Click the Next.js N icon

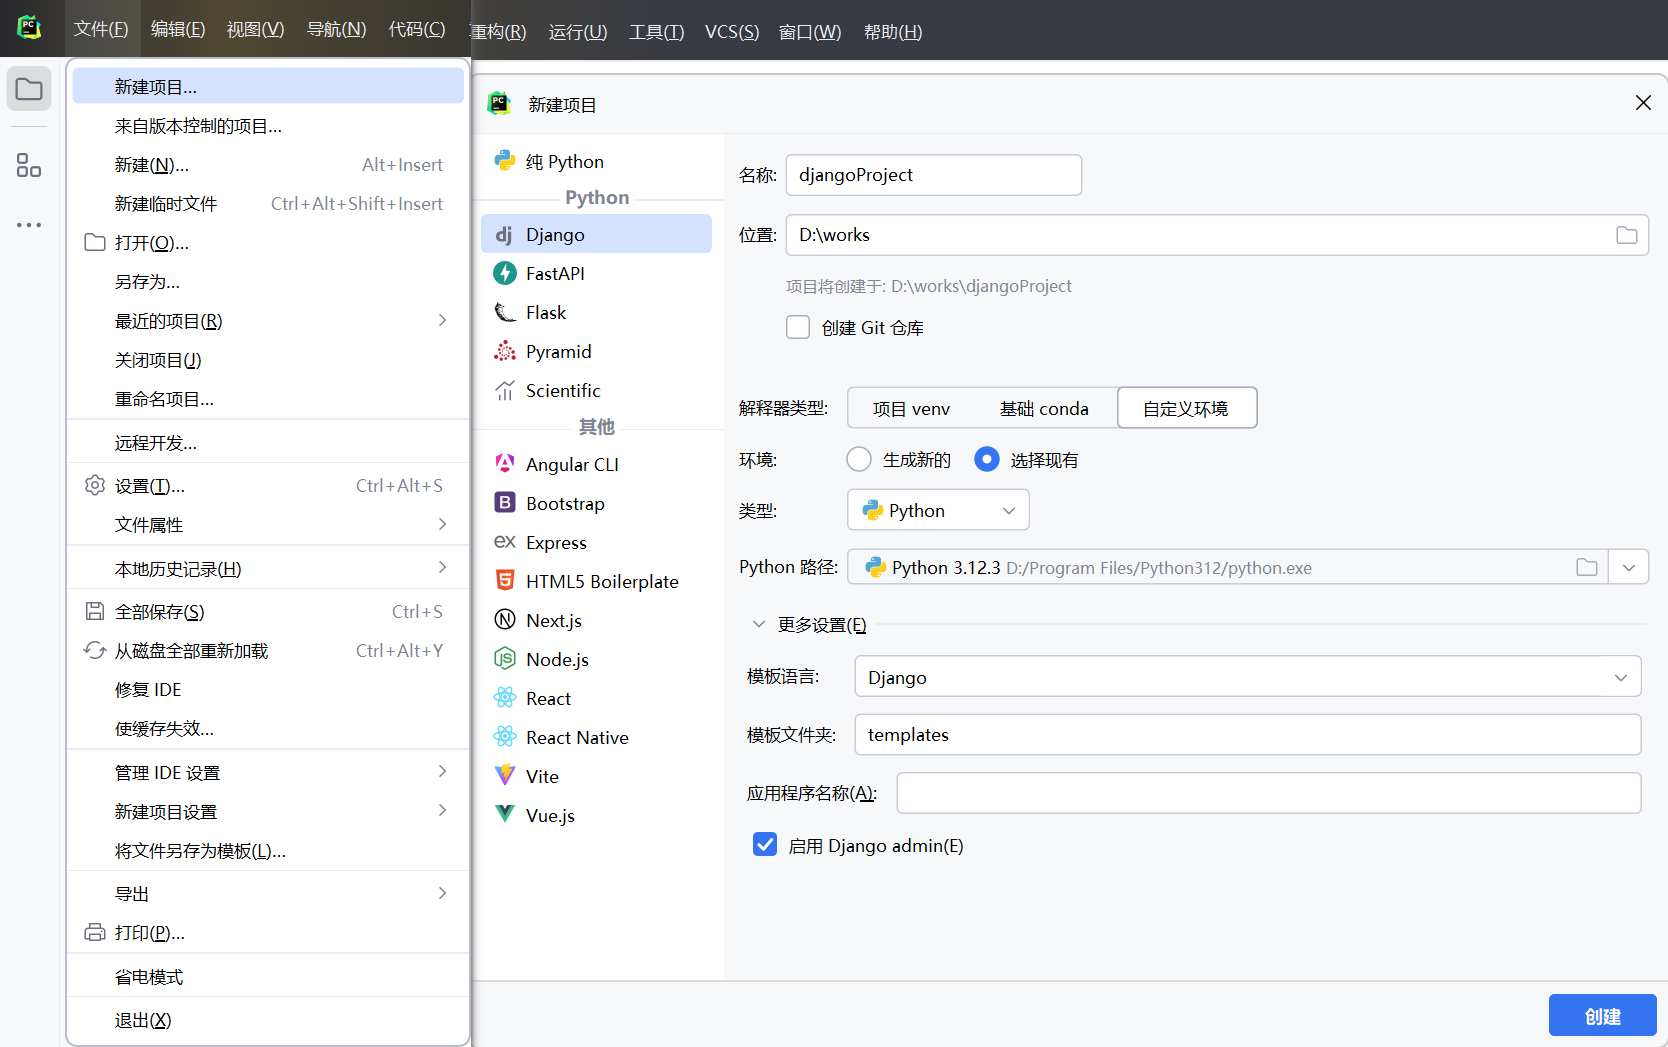click(x=505, y=620)
